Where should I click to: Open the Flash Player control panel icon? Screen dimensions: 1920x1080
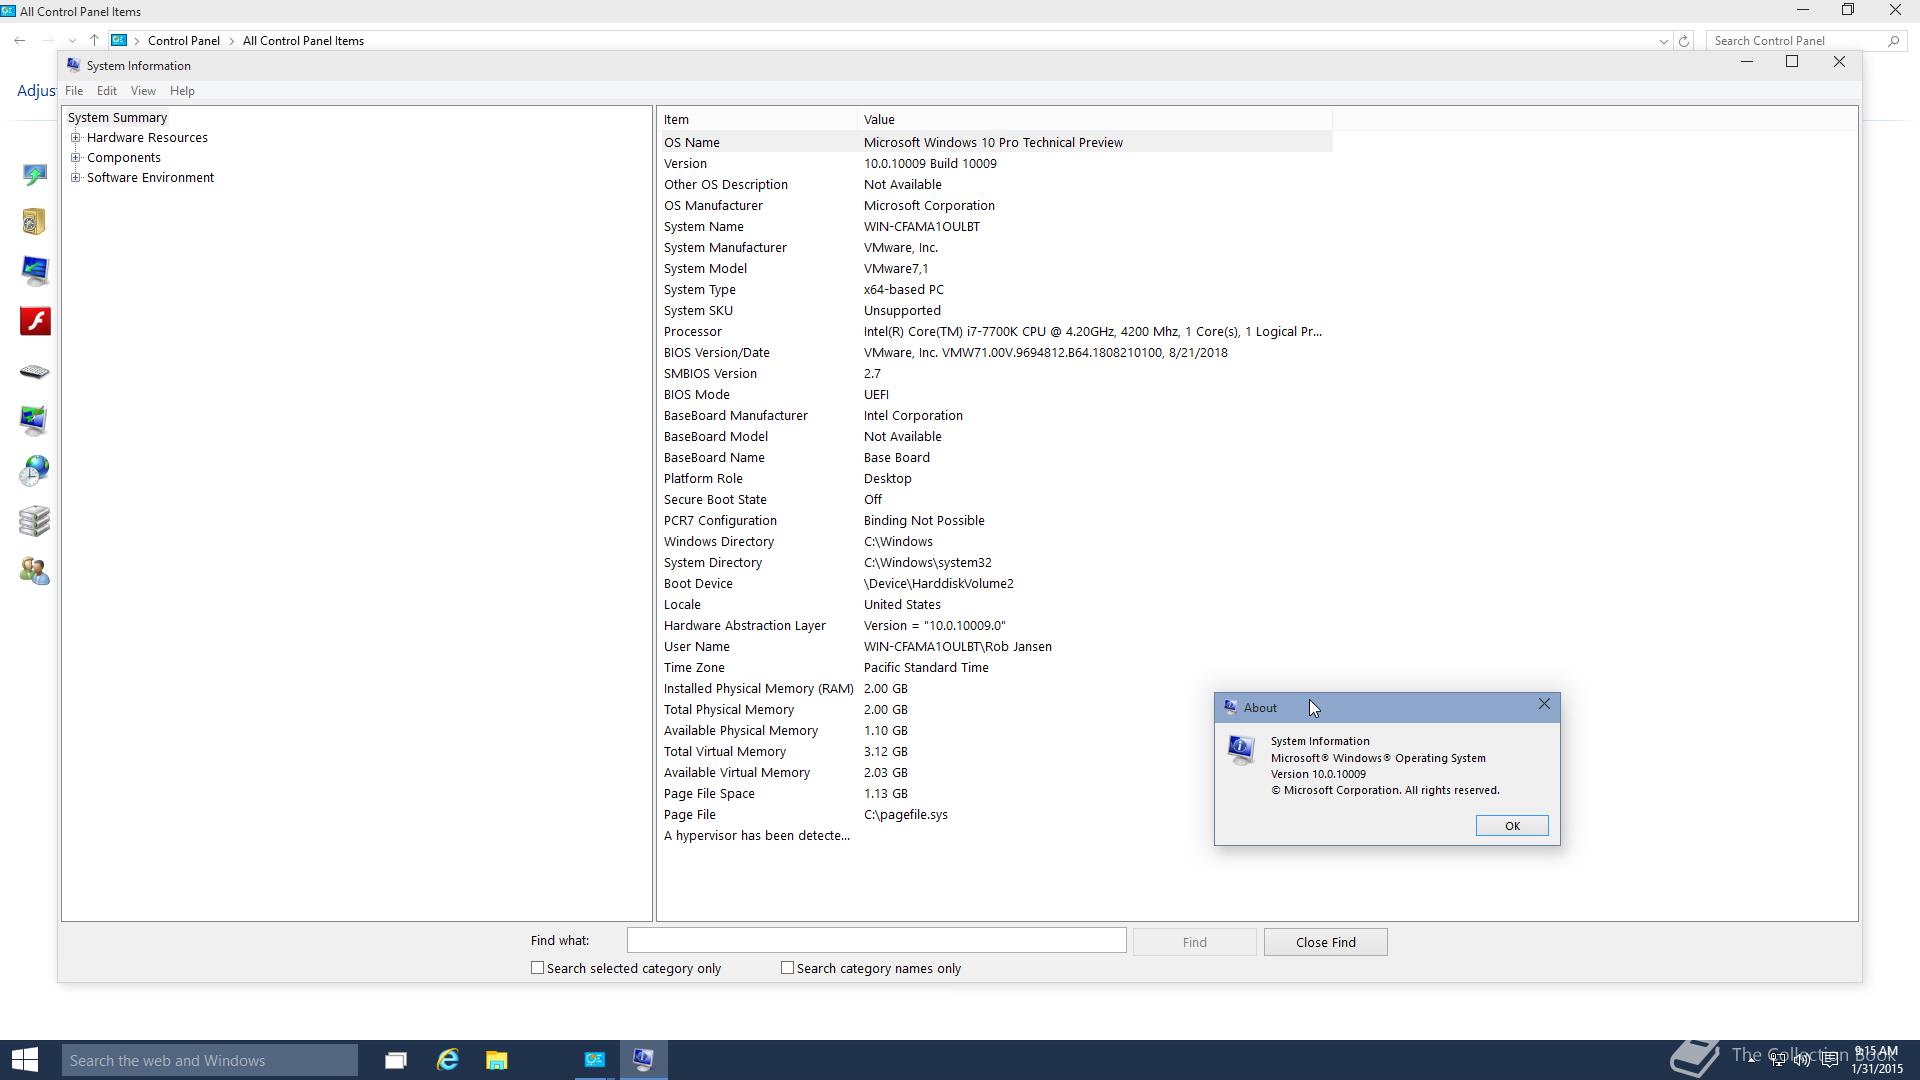point(35,321)
